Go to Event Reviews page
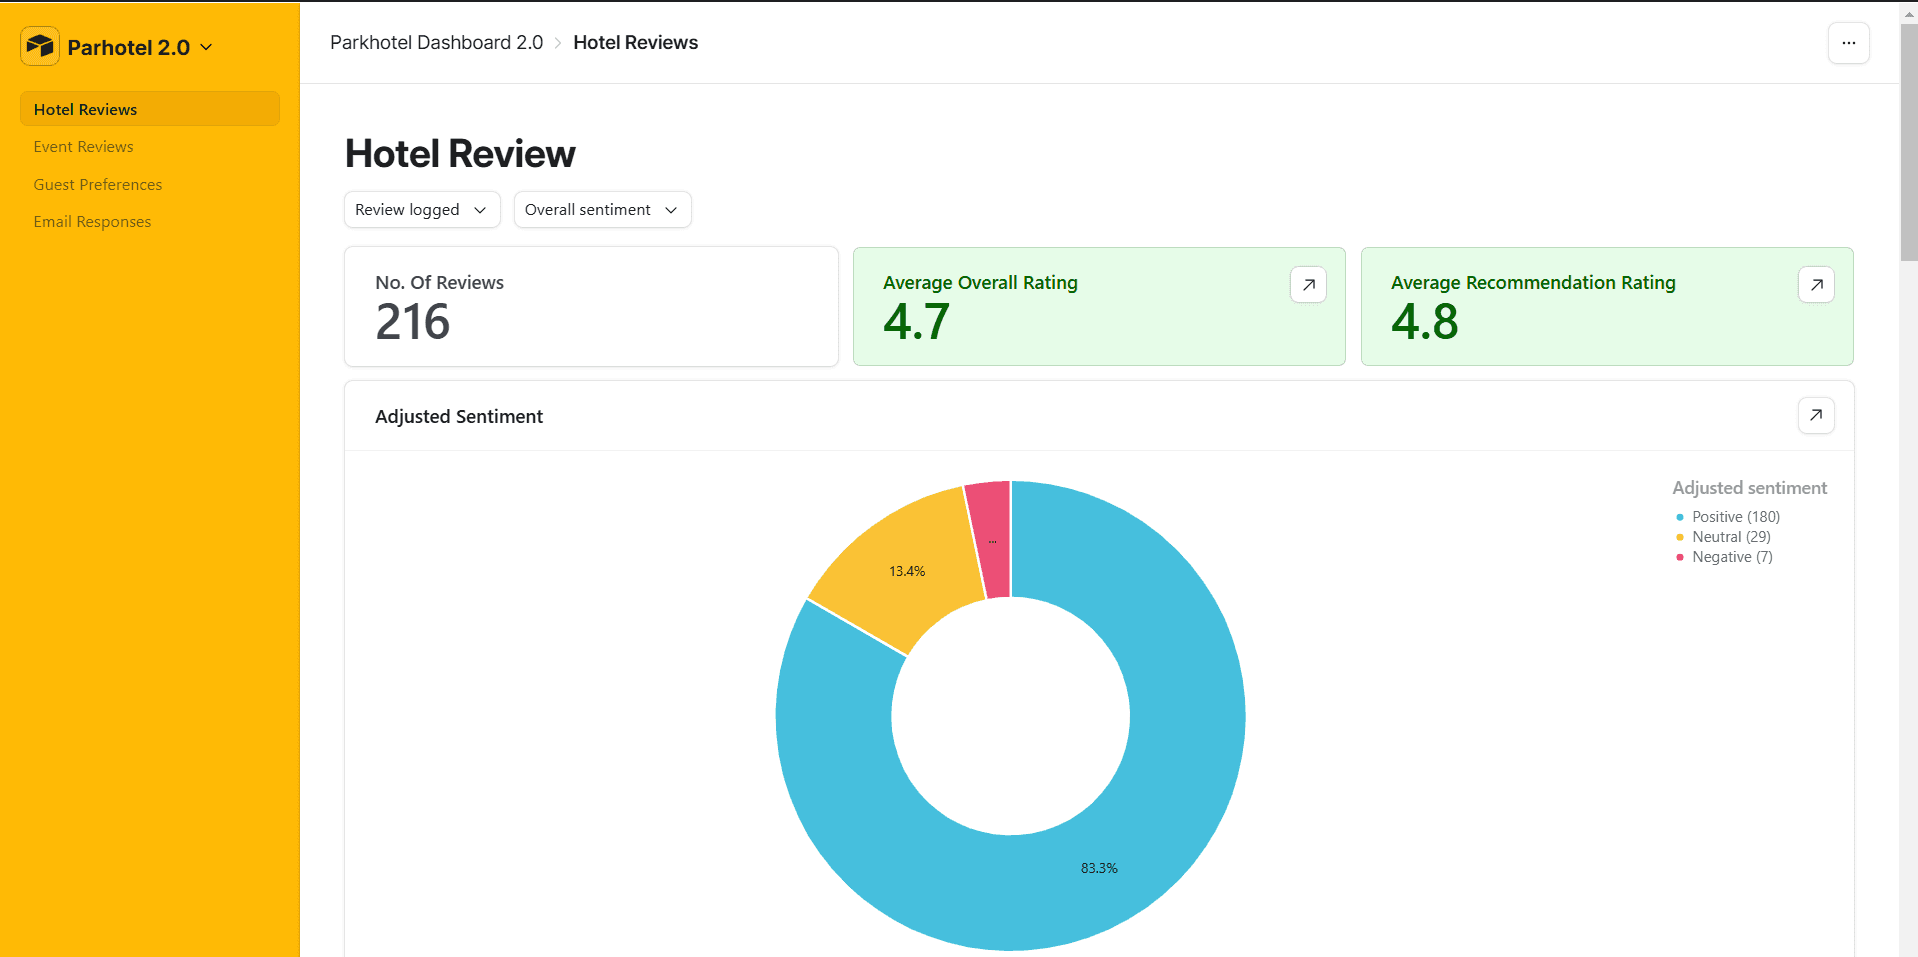The image size is (1918, 957). pyautogui.click(x=83, y=147)
